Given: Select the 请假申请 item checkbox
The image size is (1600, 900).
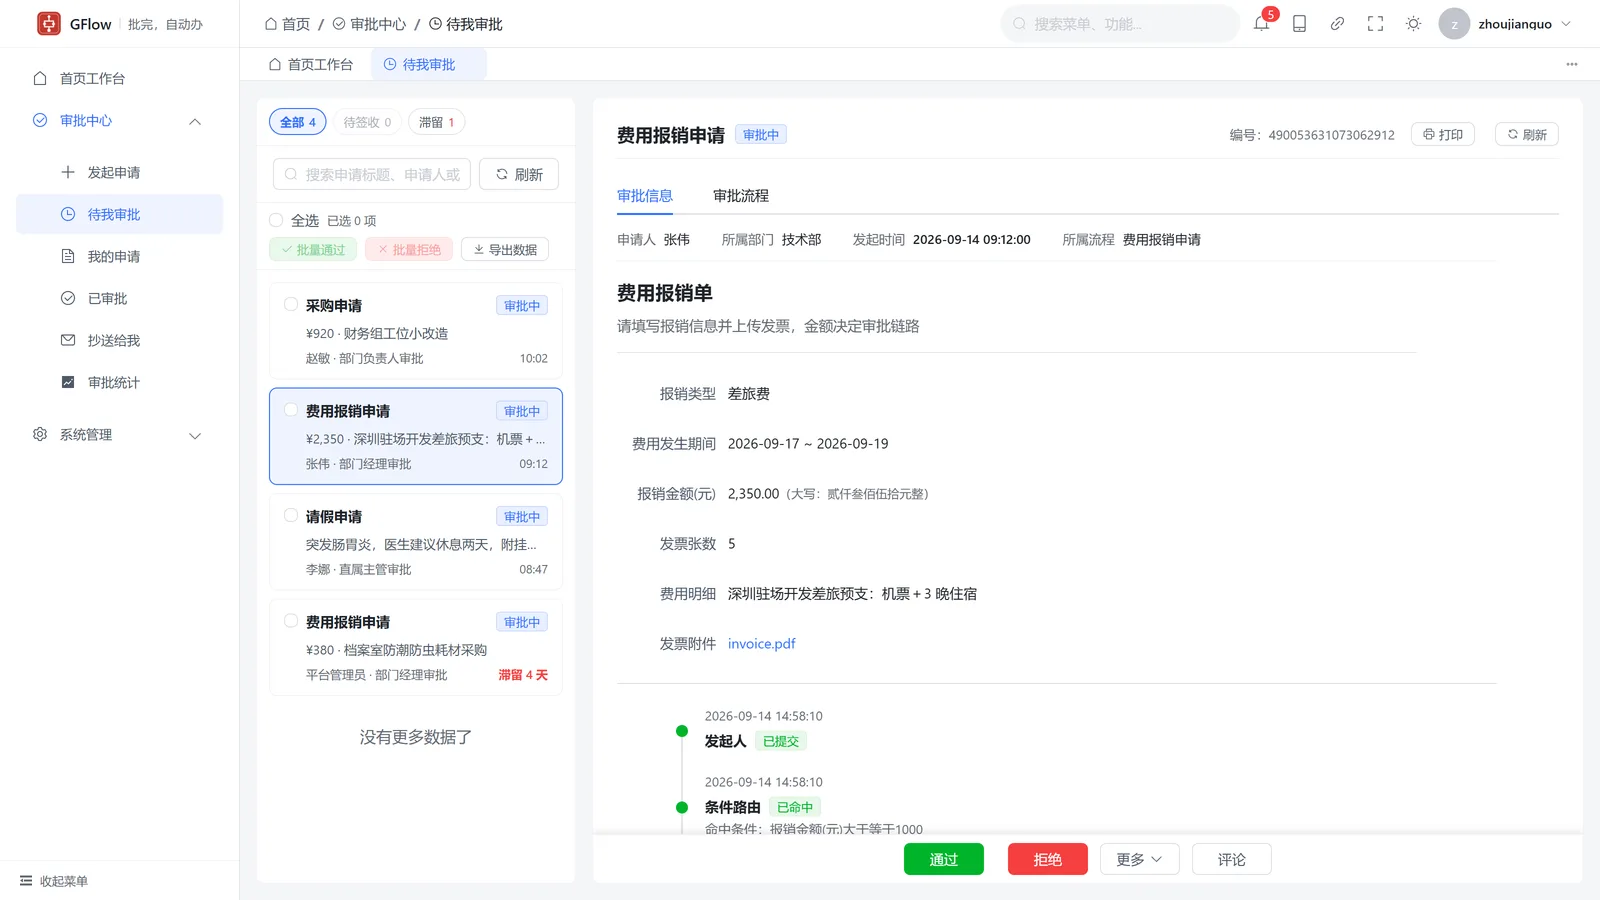Looking at the screenshot, I should (x=291, y=515).
